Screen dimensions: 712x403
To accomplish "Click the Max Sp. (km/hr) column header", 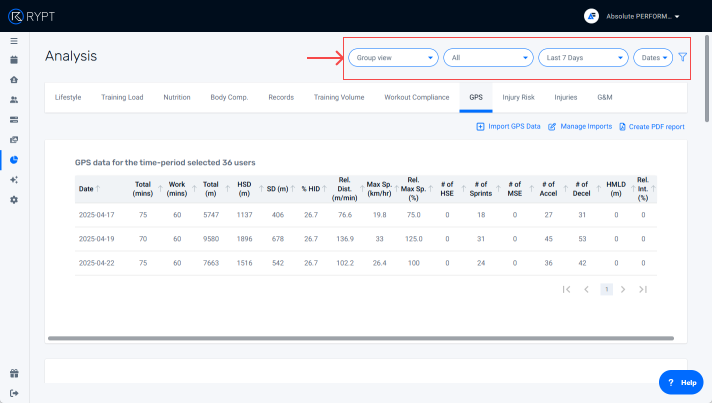I will (x=379, y=189).
